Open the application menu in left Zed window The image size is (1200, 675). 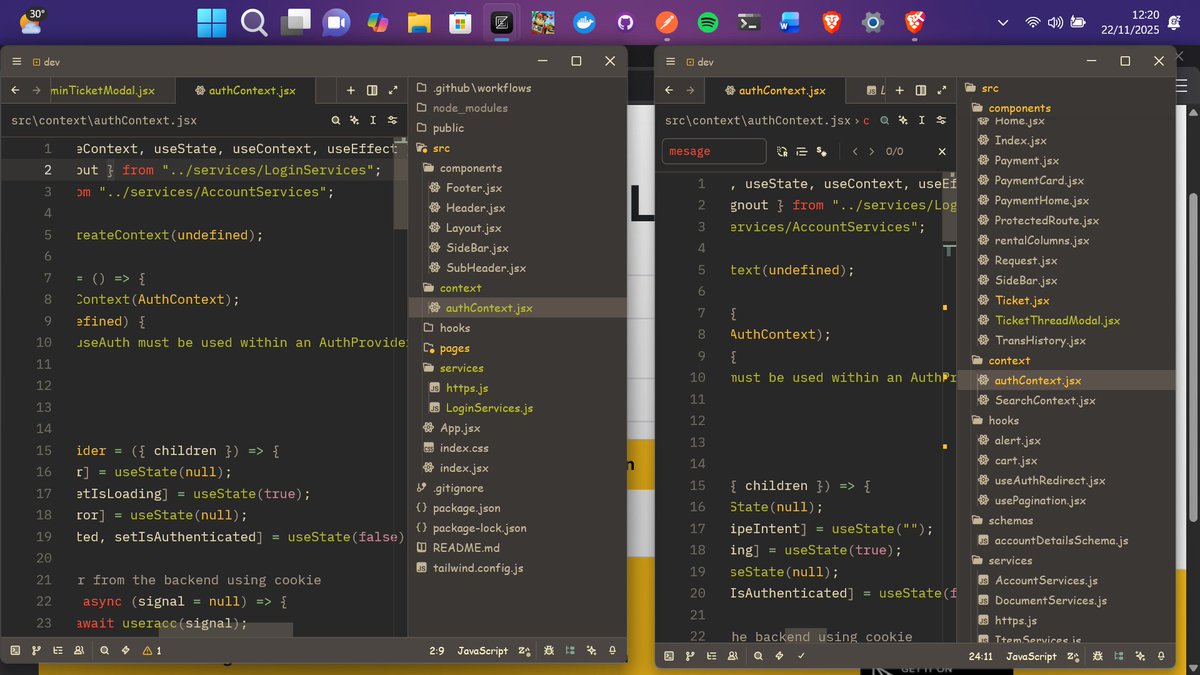[16, 61]
